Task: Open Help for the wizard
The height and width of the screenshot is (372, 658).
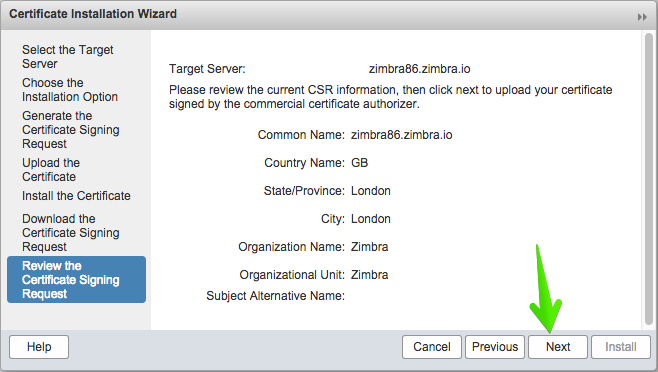Action: point(39,347)
